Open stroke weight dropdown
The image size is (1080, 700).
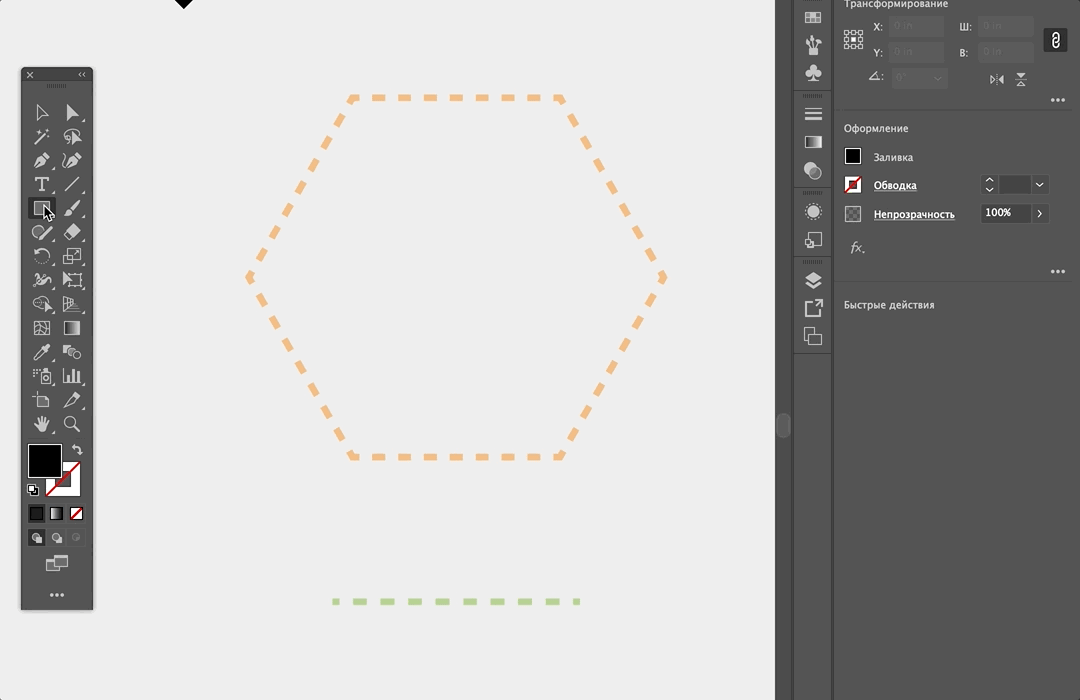(x=1039, y=185)
